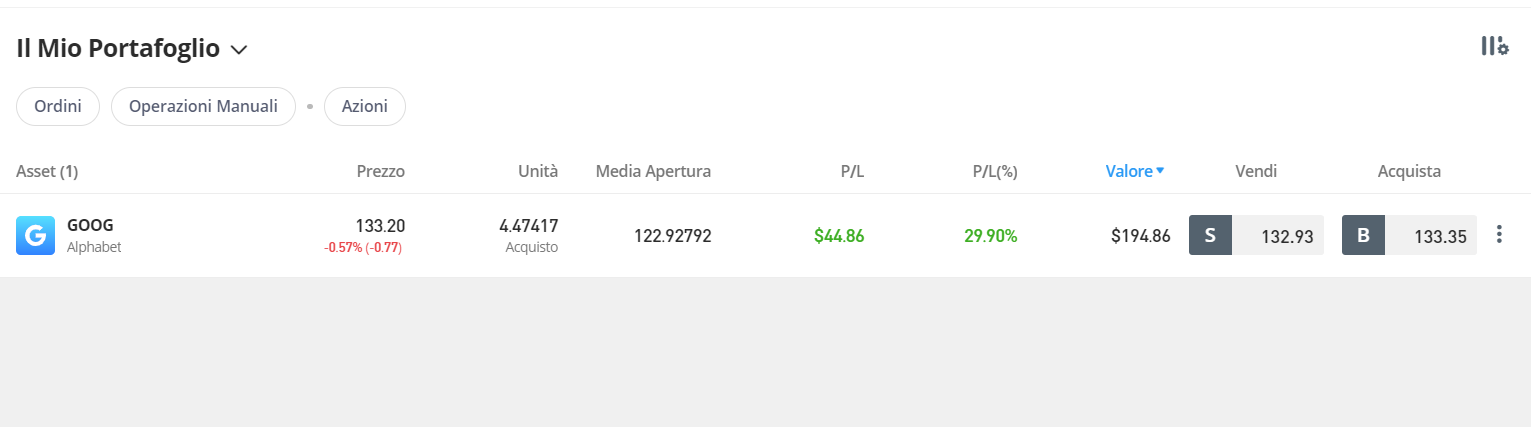Sort by the Media Apertura column header

(653, 171)
